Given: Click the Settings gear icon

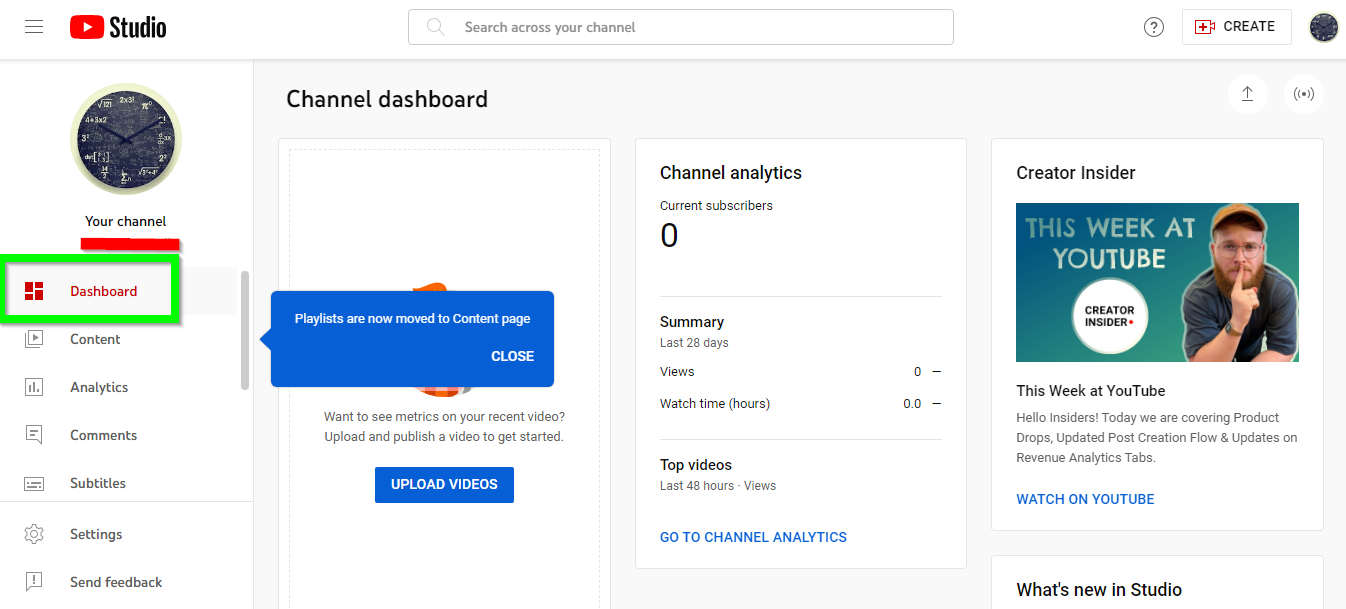Looking at the screenshot, I should 34,534.
